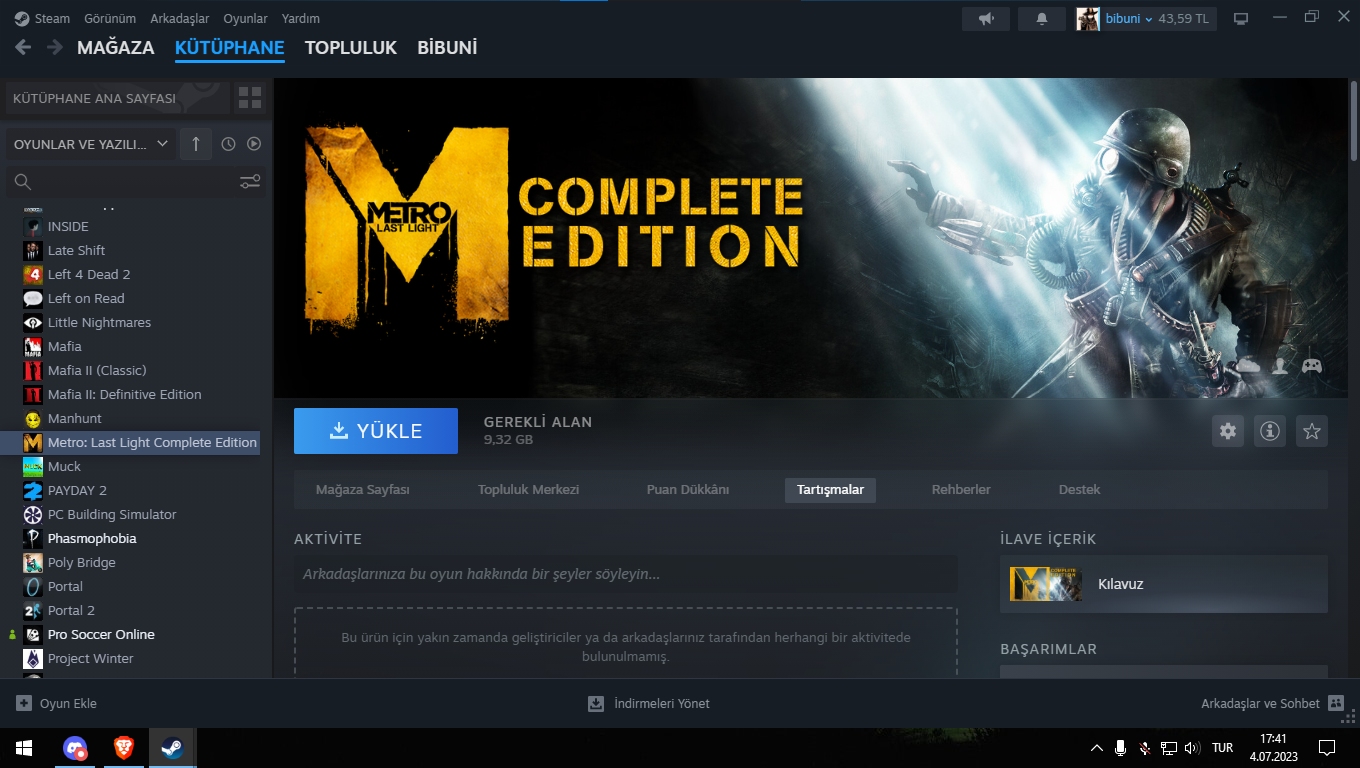Open game settings gear icon
Screen dimensions: 1360x768
point(1228,431)
